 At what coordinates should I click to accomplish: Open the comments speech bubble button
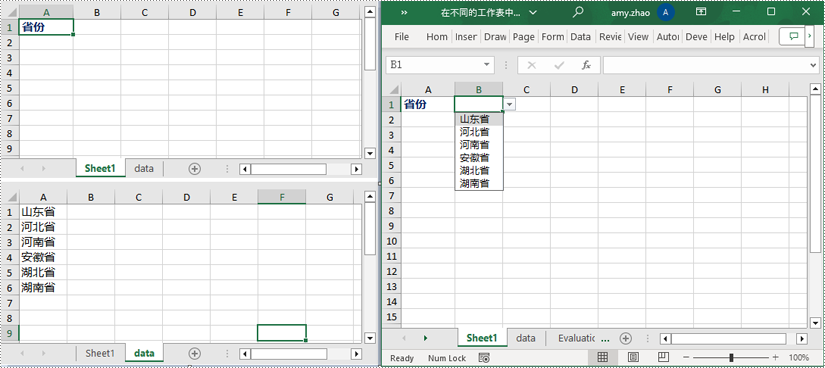794,36
